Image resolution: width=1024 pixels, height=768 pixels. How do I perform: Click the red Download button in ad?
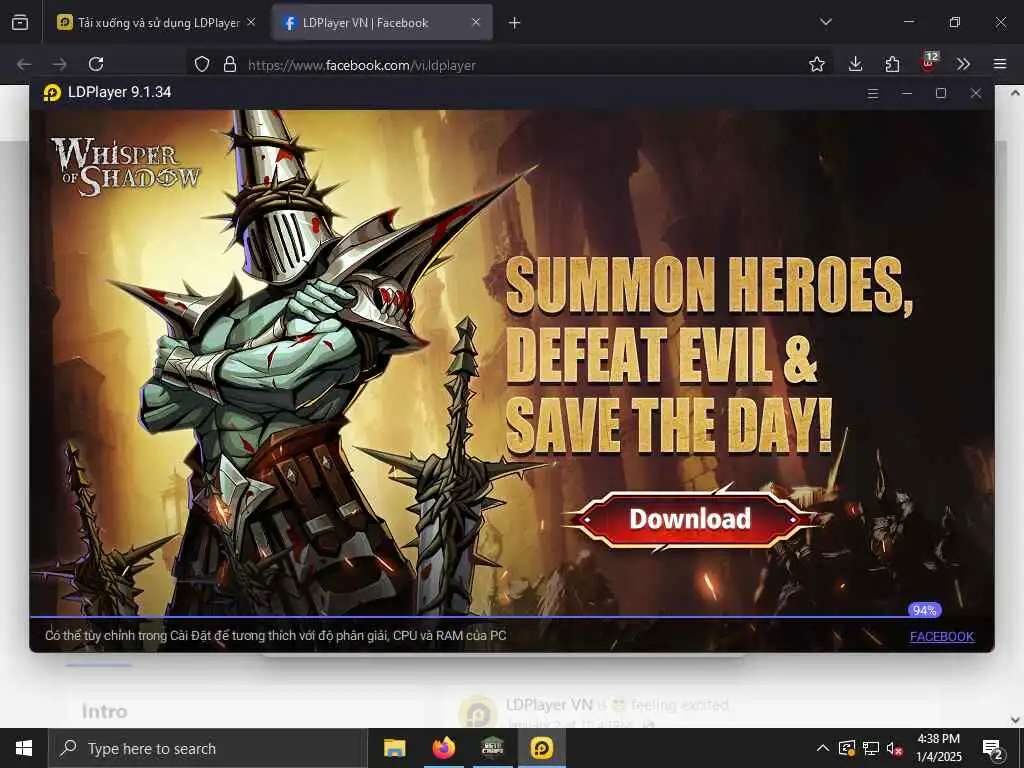[x=690, y=519]
